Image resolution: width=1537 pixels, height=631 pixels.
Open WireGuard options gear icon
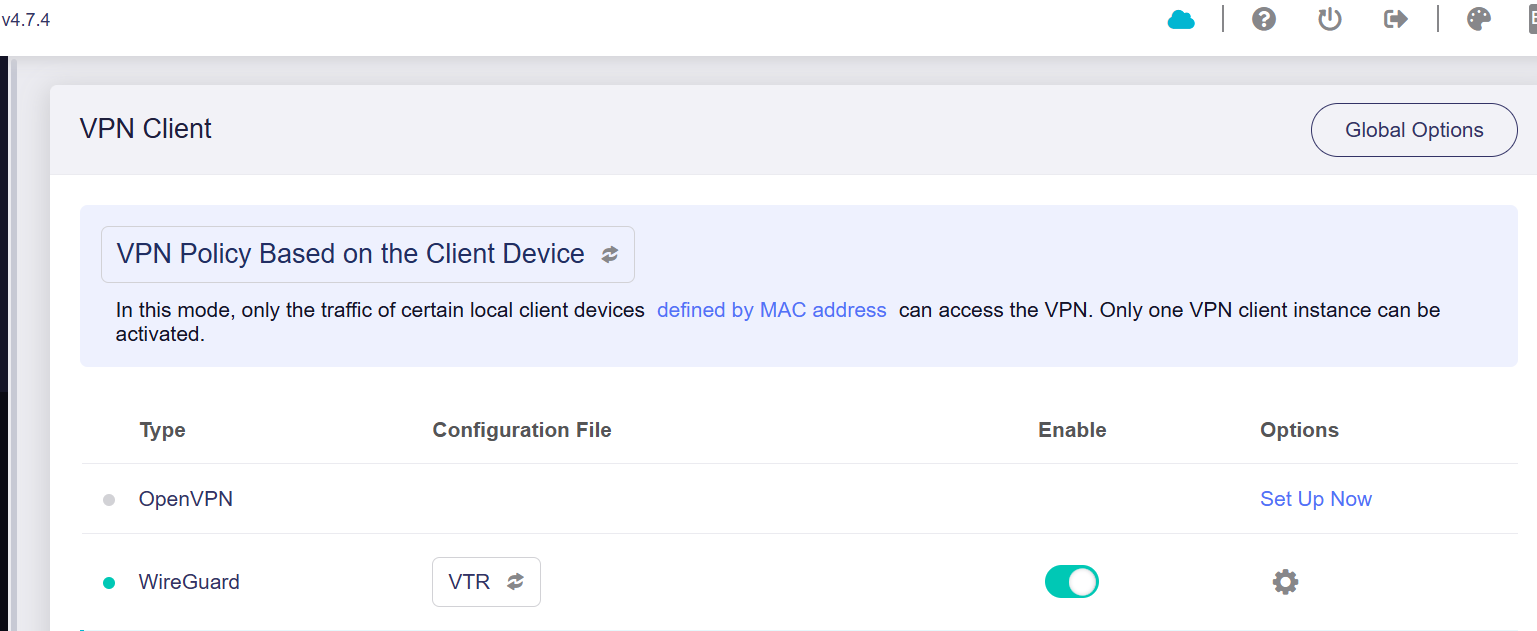click(1285, 582)
